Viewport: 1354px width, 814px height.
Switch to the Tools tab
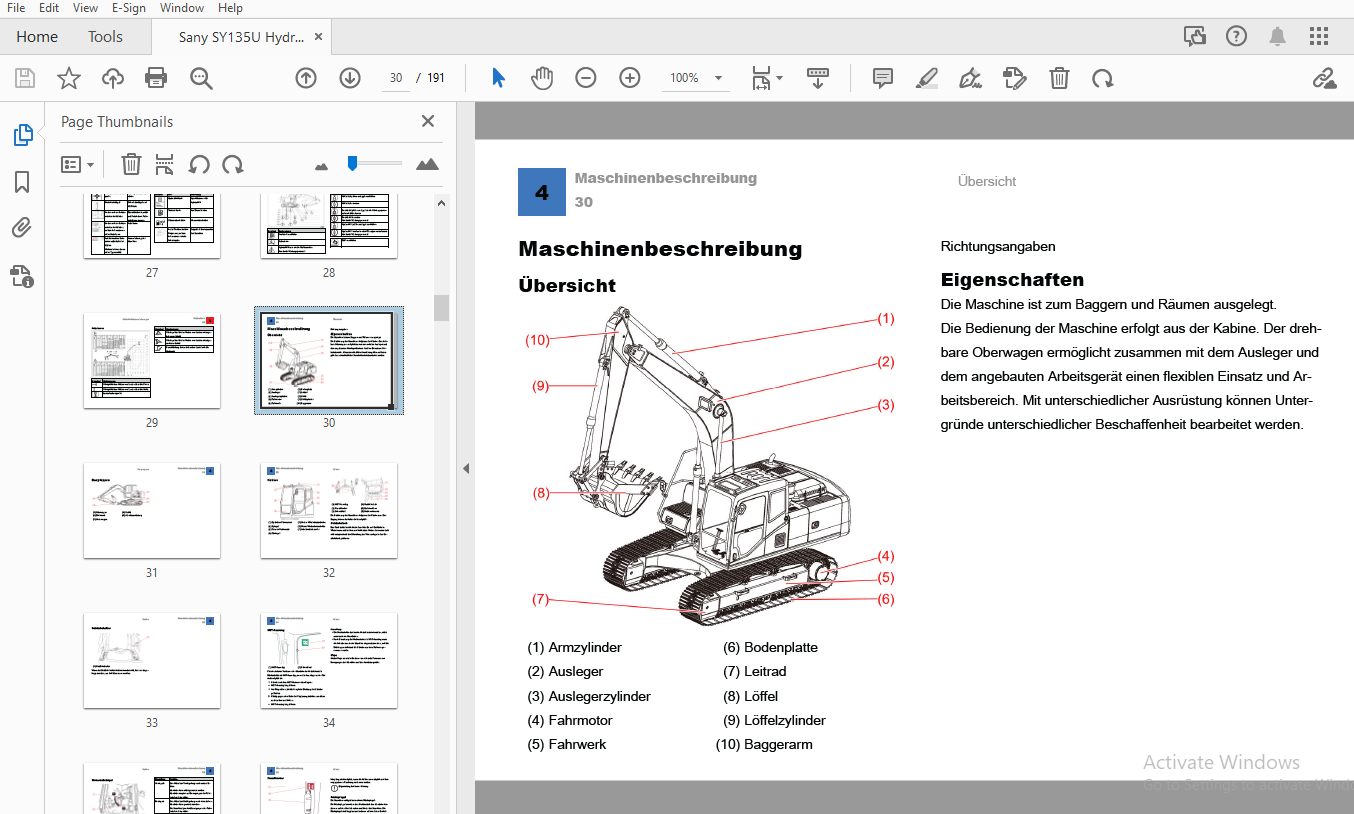[x=105, y=37]
